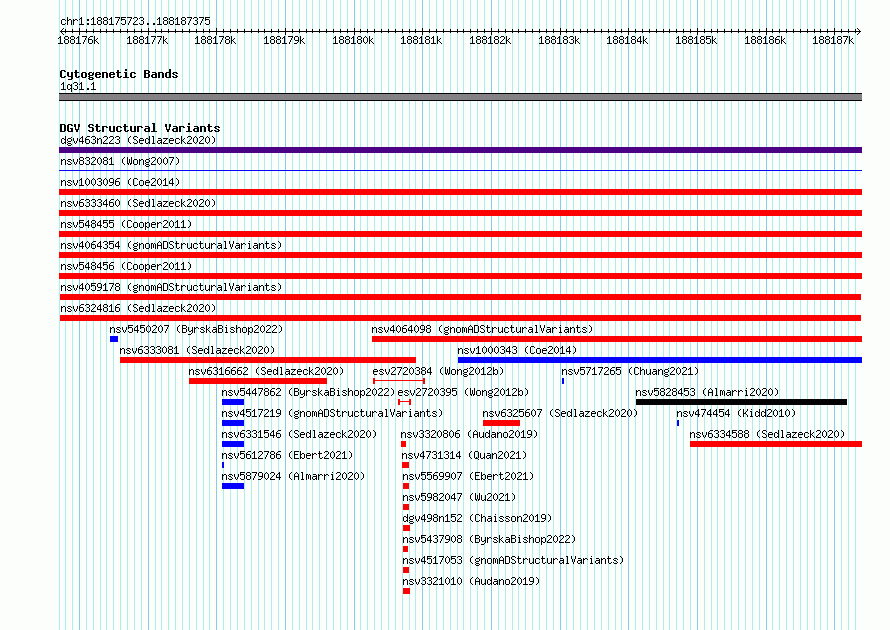
Task: Click the 188181k ruler position
Action: coord(421,40)
